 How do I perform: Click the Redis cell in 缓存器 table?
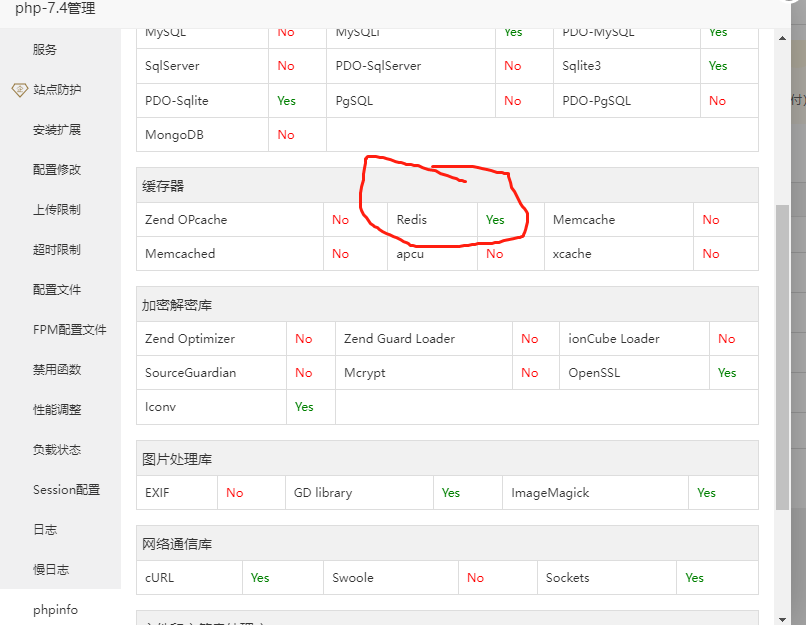(x=412, y=220)
